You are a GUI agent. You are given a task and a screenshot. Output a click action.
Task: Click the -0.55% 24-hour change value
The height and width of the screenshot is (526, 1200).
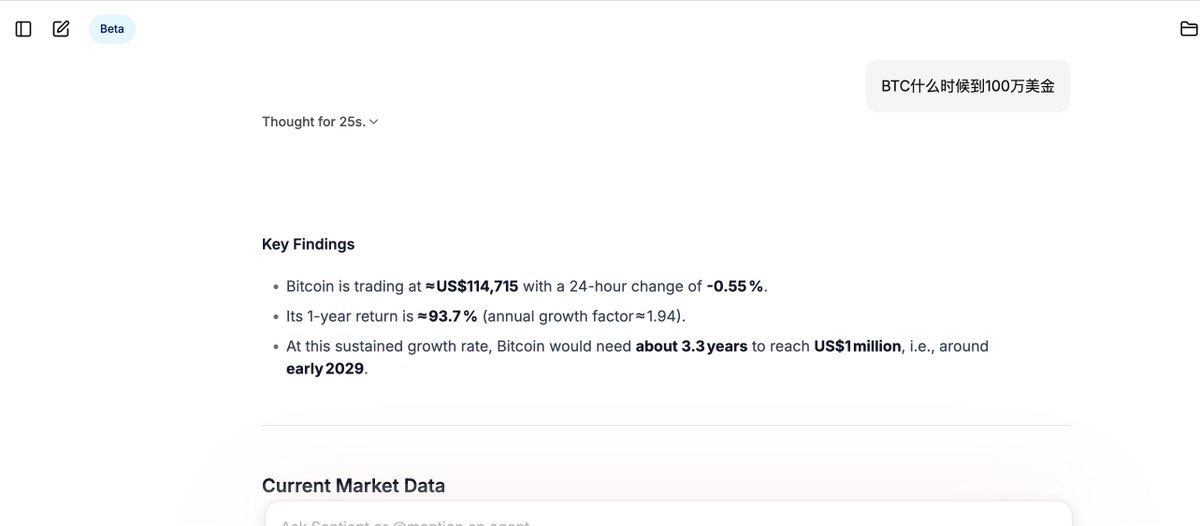tap(735, 286)
